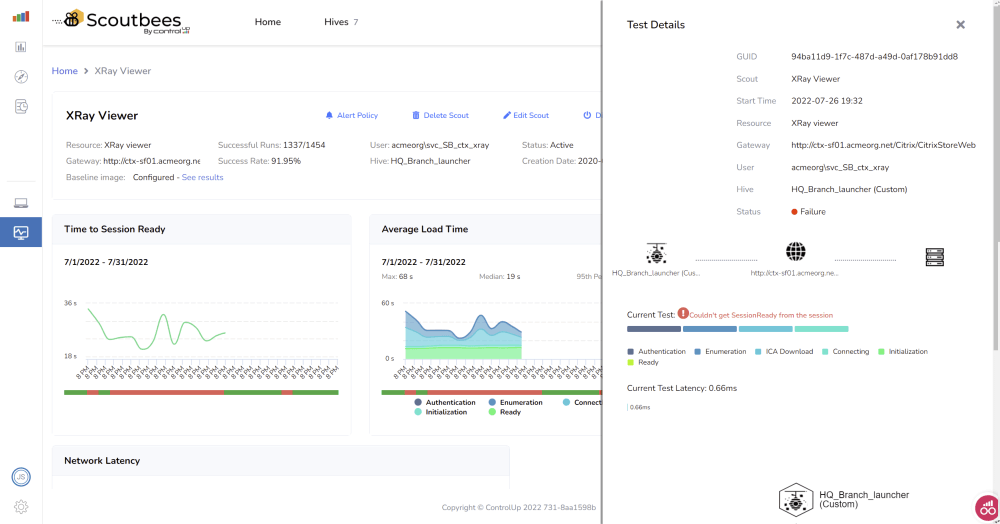Viewport: 1000px width, 524px height.
Task: Click the compass icon in left sidebar
Action: (x=21, y=77)
